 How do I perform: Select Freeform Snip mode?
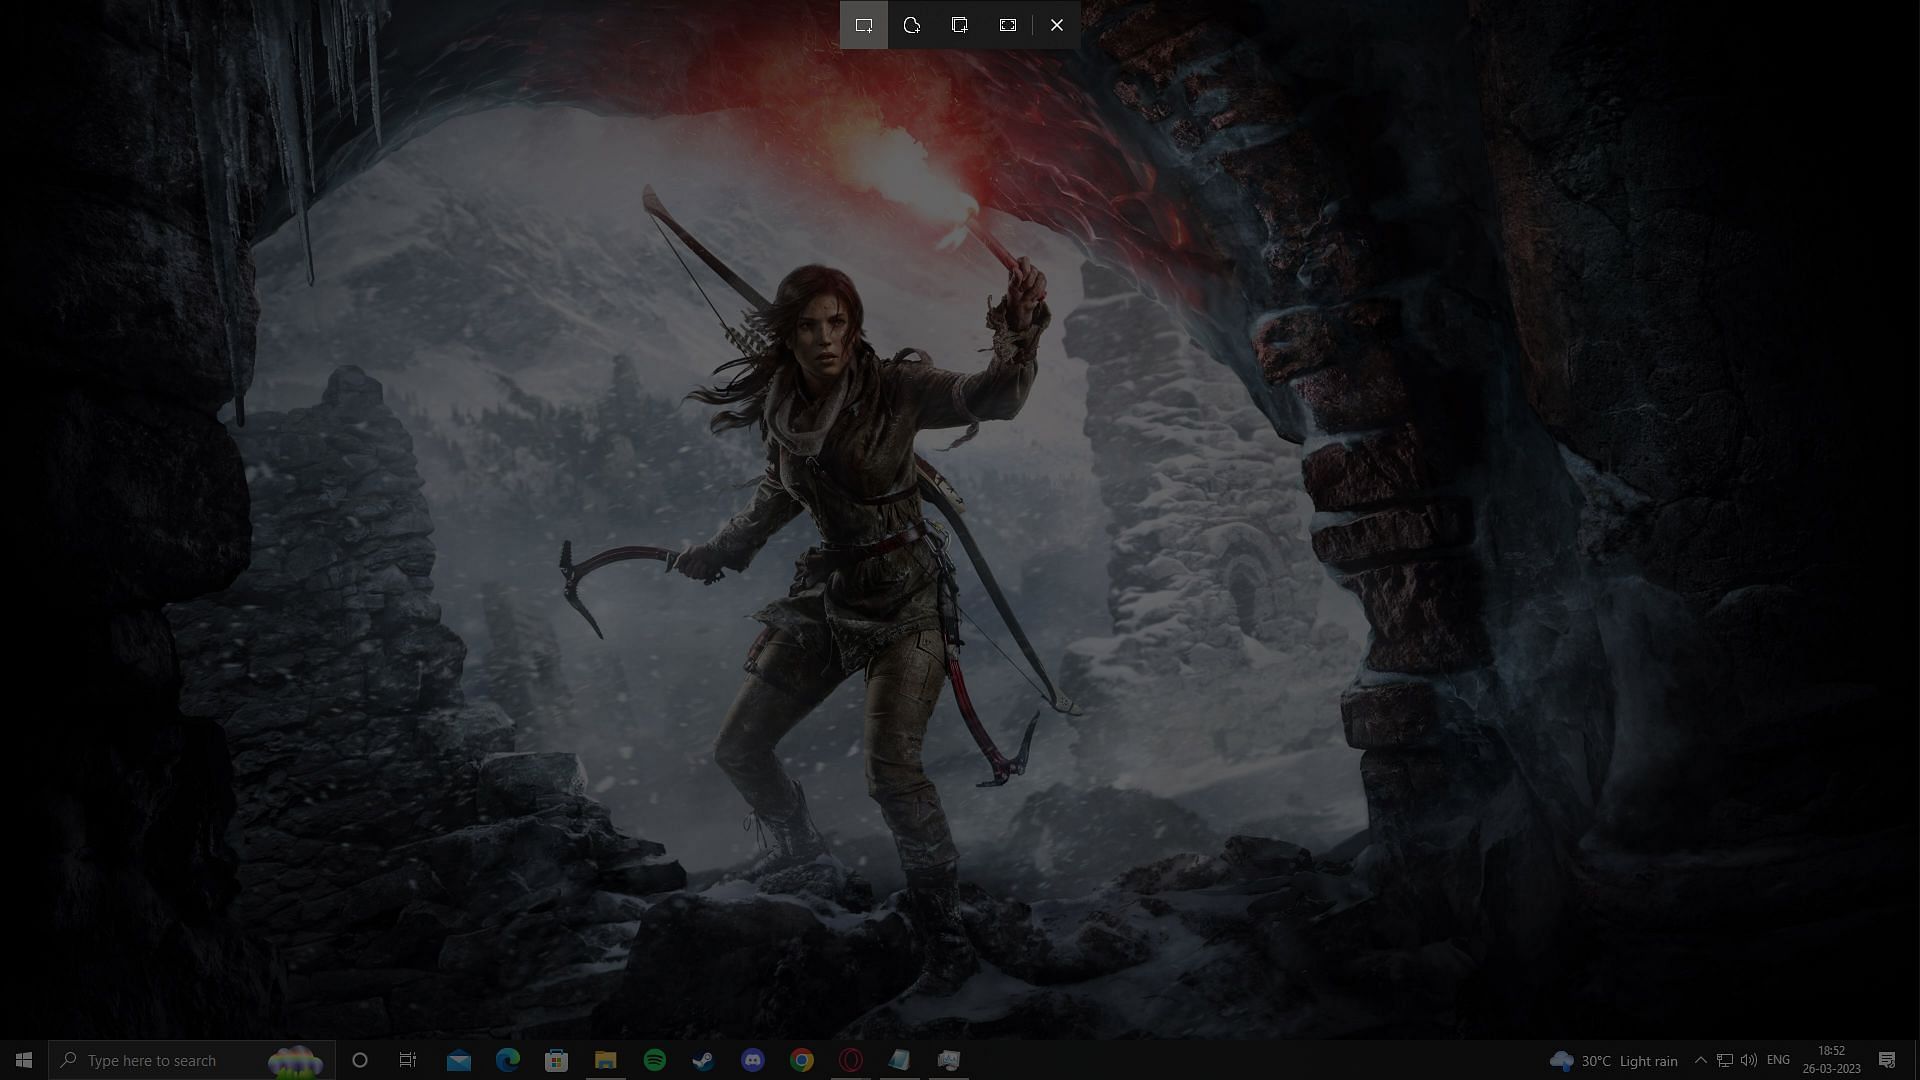pyautogui.click(x=912, y=25)
